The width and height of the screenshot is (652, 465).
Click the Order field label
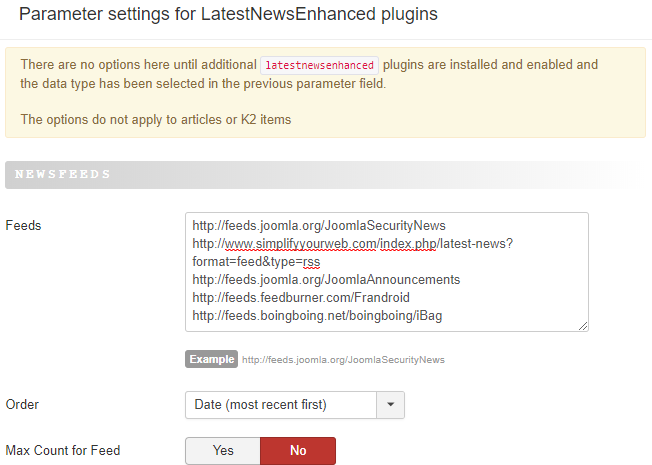(x=23, y=405)
